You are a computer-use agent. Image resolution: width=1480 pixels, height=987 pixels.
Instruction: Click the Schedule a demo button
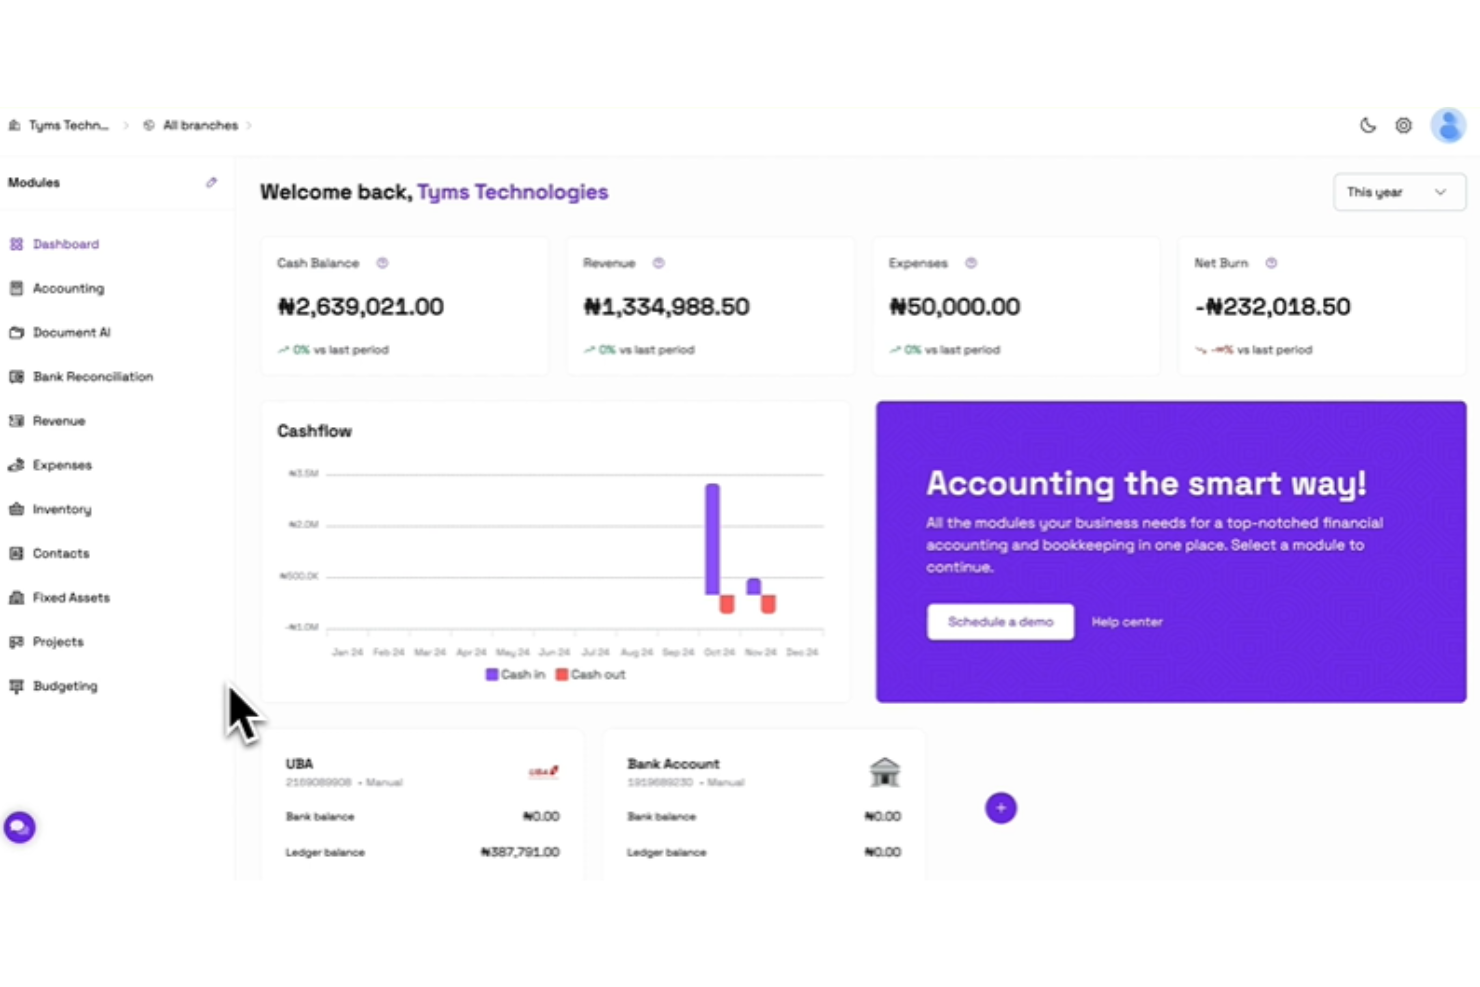point(1000,621)
